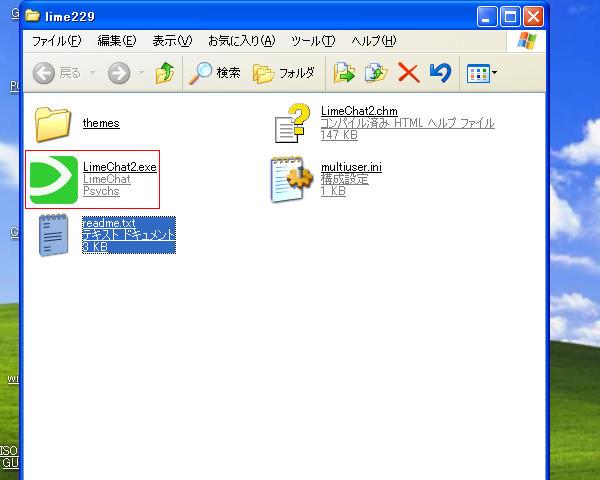Go up one folder level
The height and width of the screenshot is (480, 600).
pyautogui.click(x=165, y=73)
